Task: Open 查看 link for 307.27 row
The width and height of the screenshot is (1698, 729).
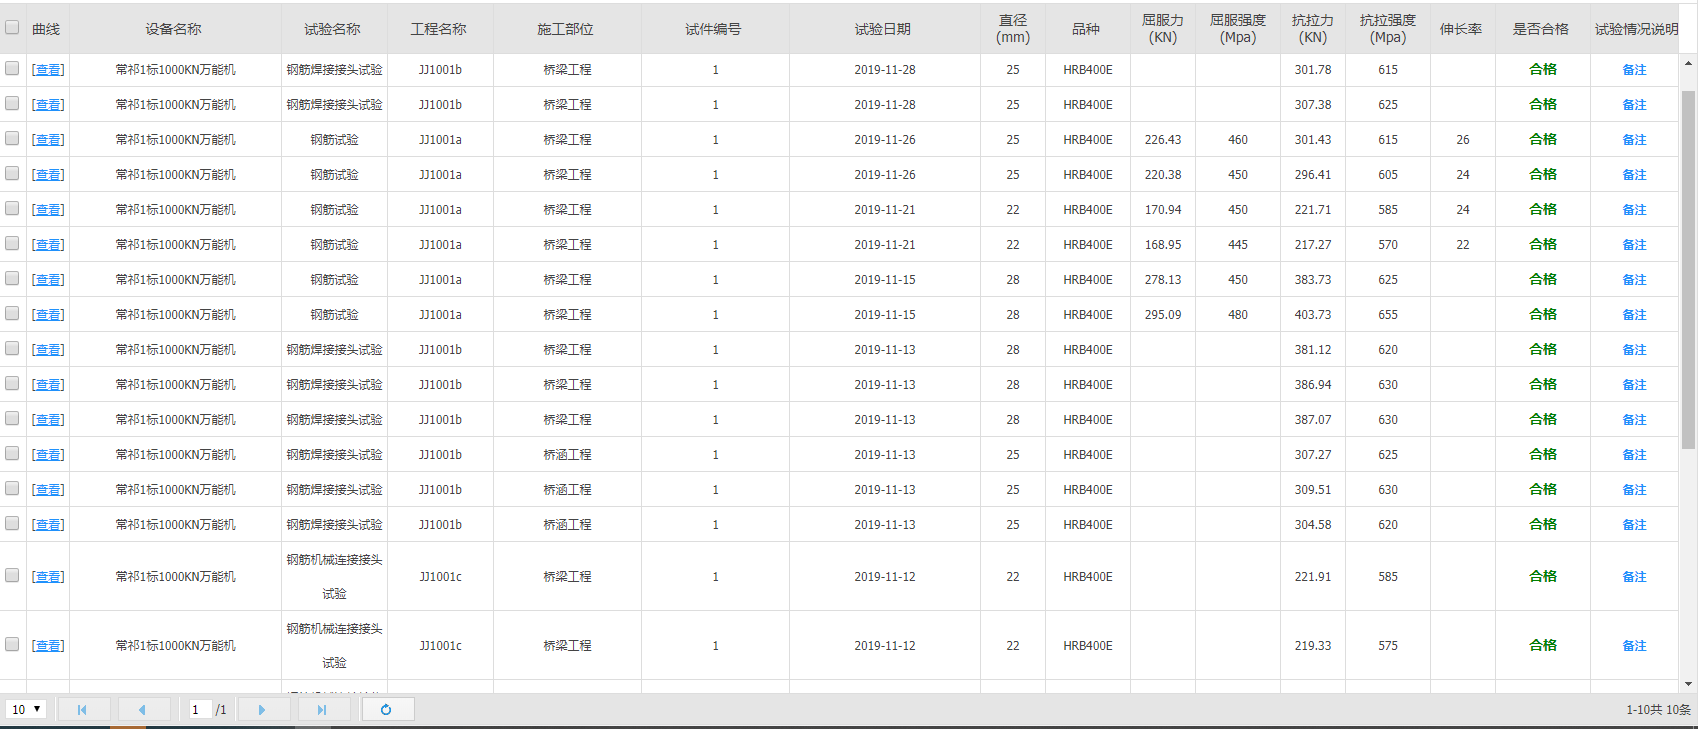Action: (48, 455)
